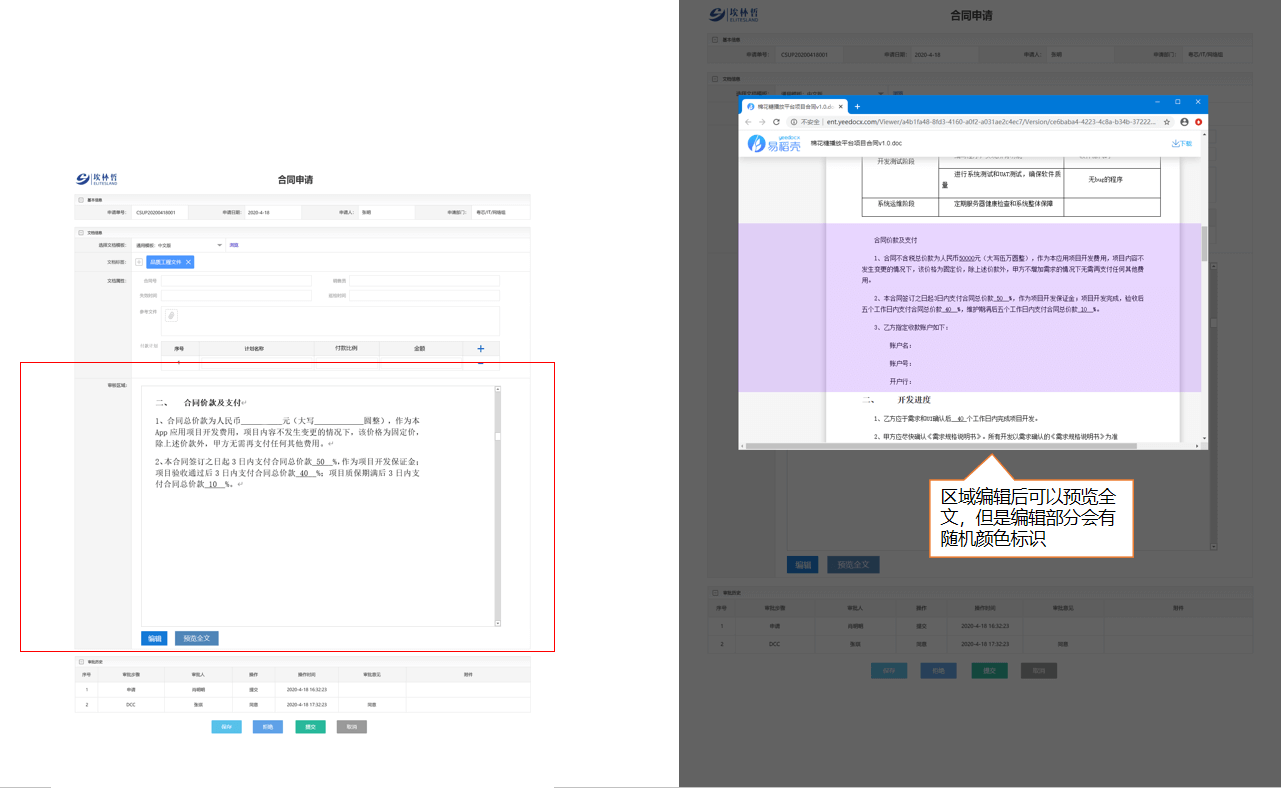Select the contract document browser tab
This screenshot has width=1281, height=788.
[x=795, y=106]
